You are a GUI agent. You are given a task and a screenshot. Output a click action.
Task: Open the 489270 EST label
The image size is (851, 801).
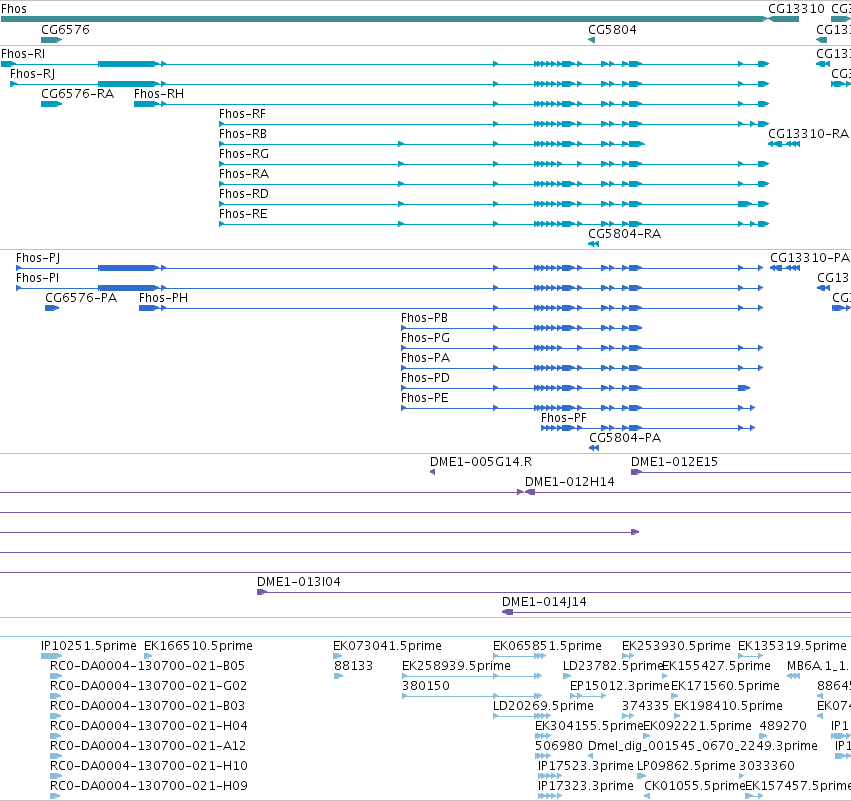[x=783, y=726]
